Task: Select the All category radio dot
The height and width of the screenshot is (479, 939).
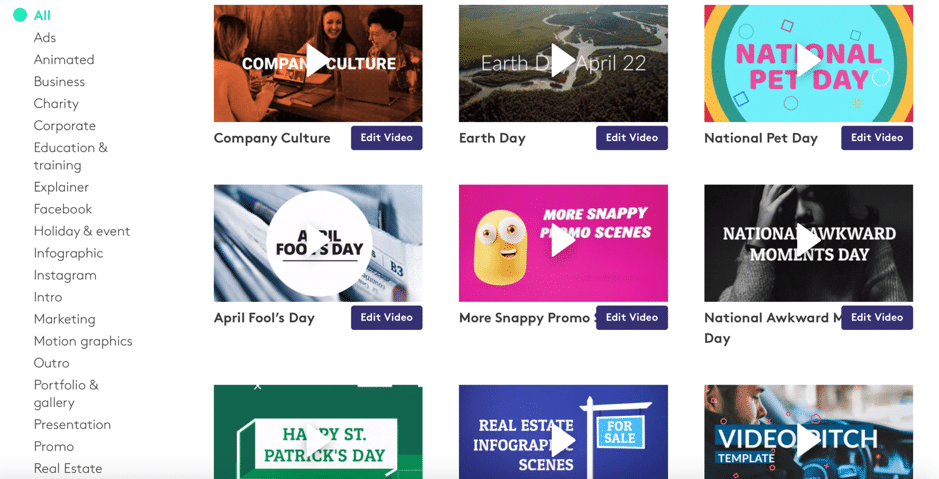Action: click(20, 15)
